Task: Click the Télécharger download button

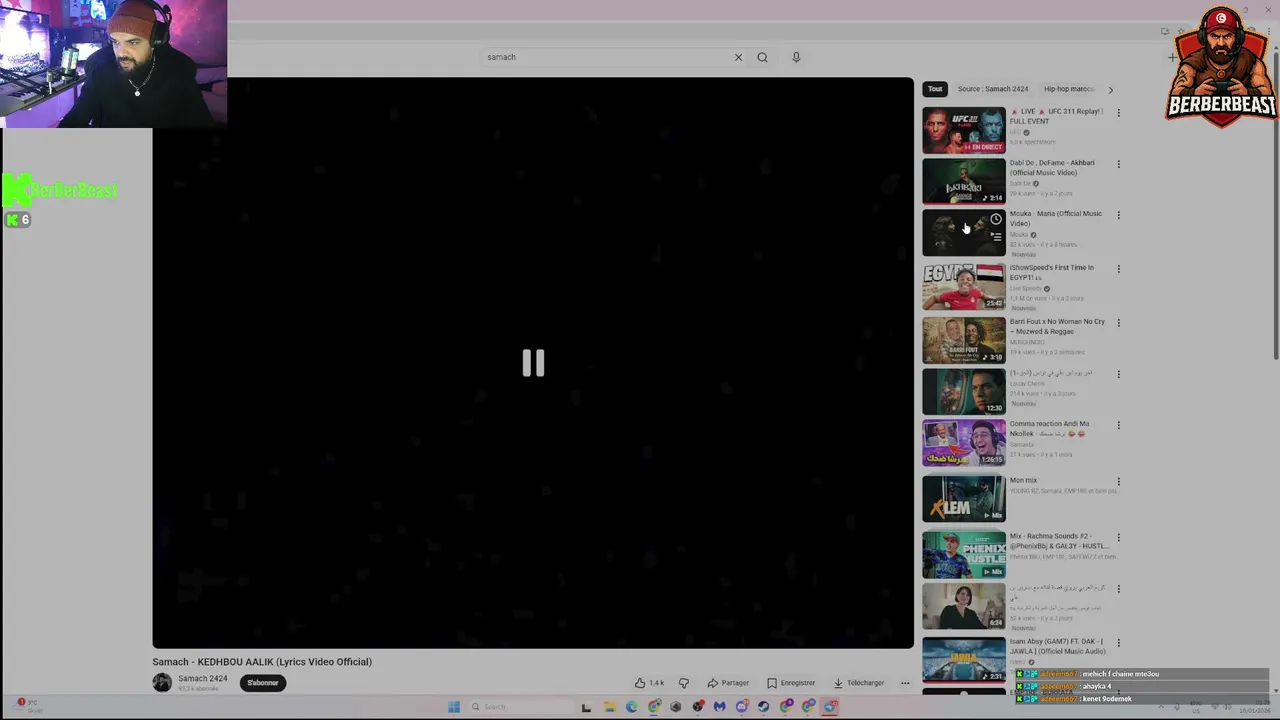Action: pyautogui.click(x=859, y=683)
